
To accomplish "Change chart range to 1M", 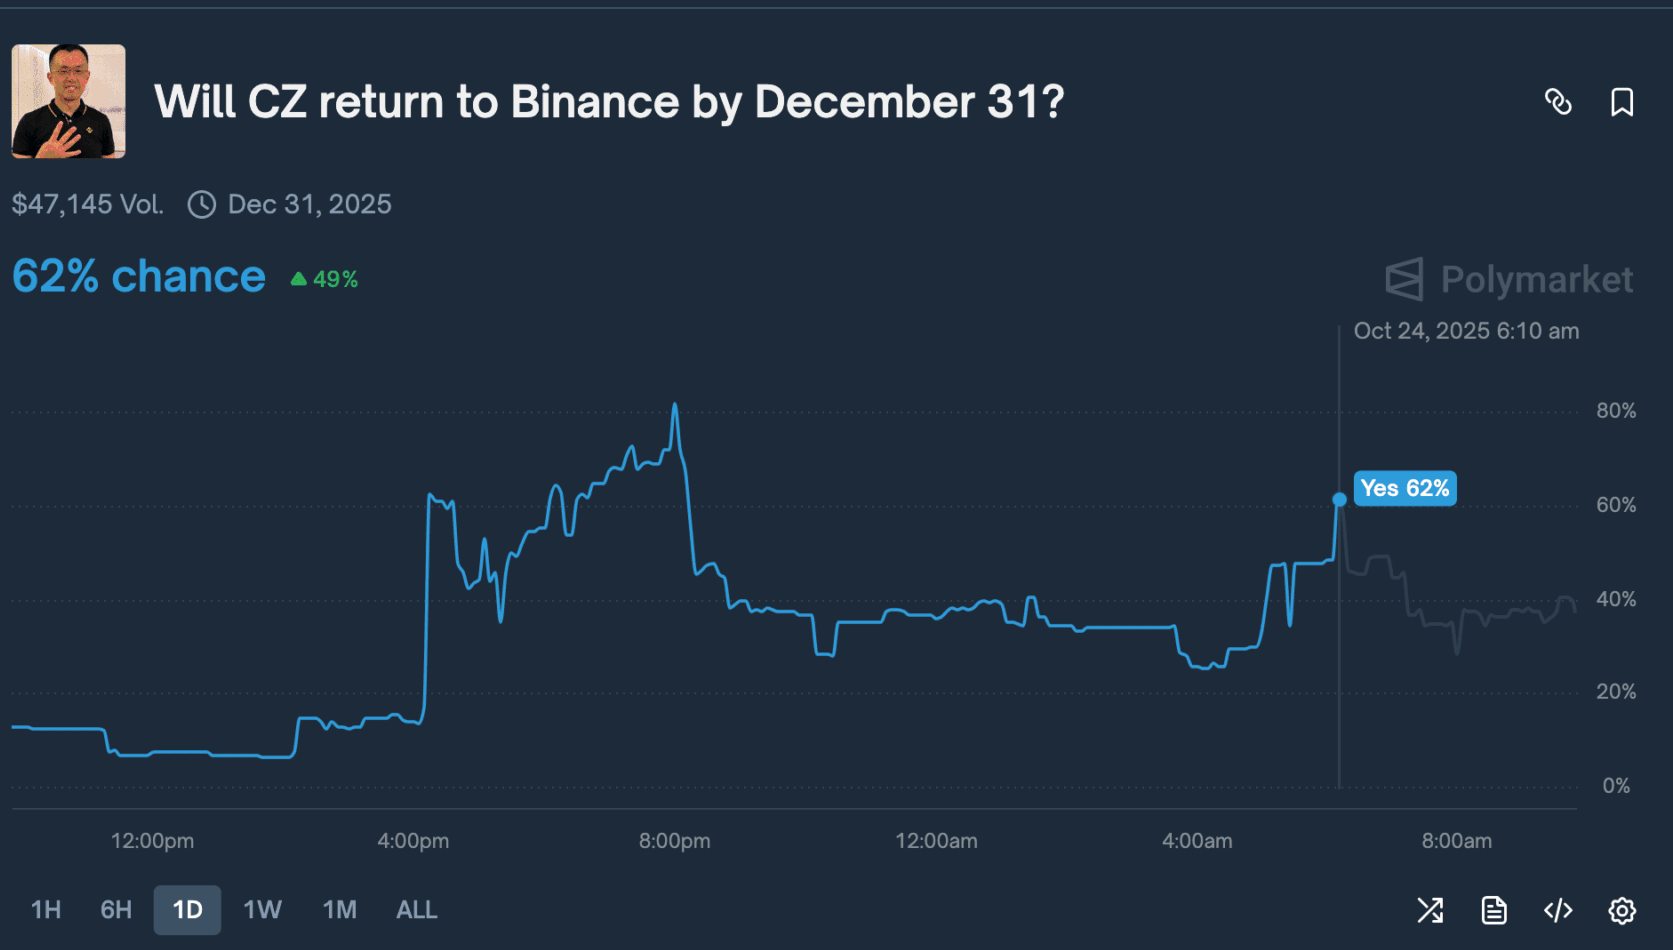I will pyautogui.click(x=339, y=910).
